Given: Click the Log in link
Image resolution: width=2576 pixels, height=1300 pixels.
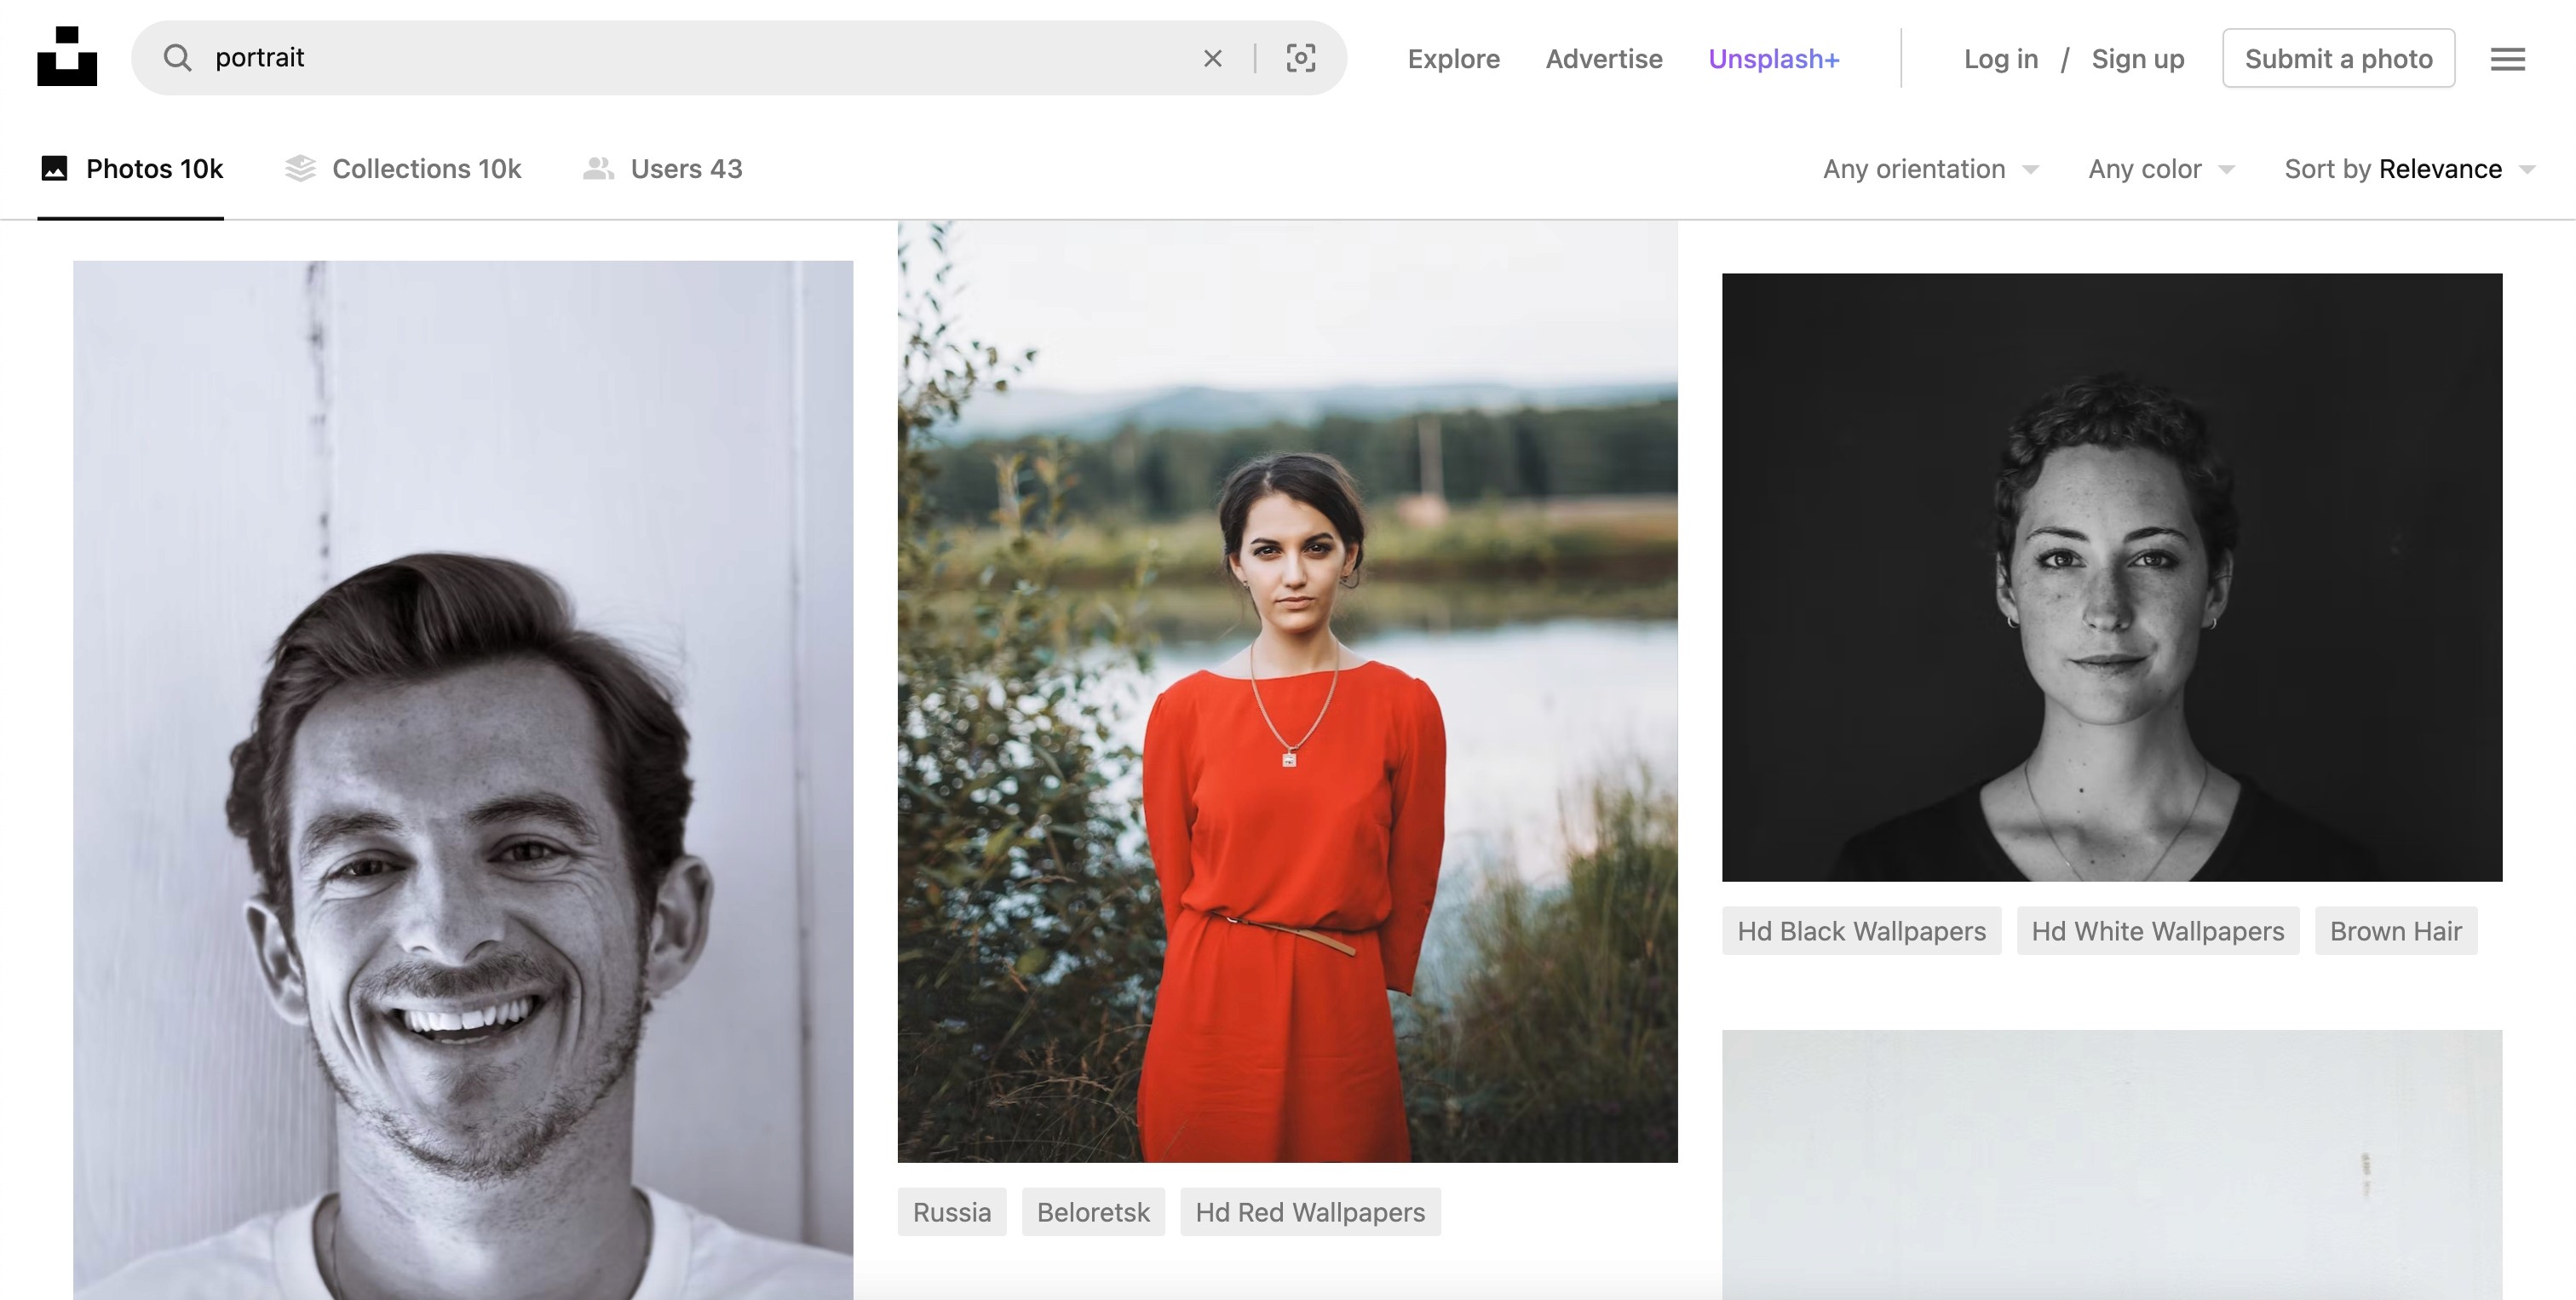Looking at the screenshot, I should 2000,59.
